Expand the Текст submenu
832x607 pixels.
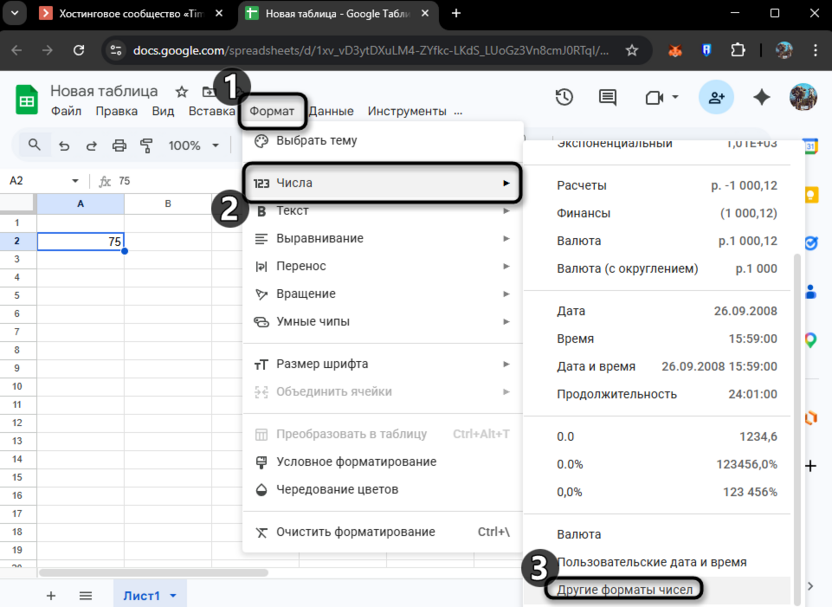point(383,211)
